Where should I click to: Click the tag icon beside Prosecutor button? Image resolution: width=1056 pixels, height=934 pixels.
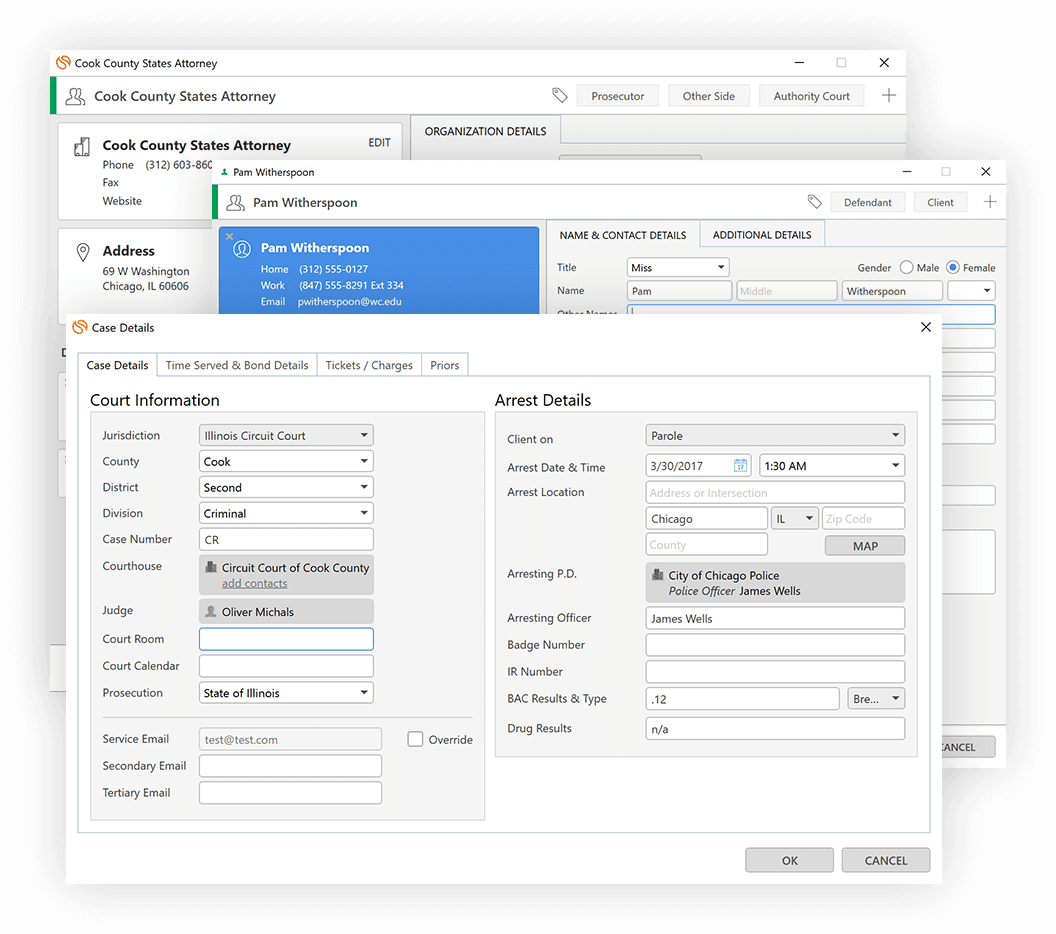click(560, 96)
